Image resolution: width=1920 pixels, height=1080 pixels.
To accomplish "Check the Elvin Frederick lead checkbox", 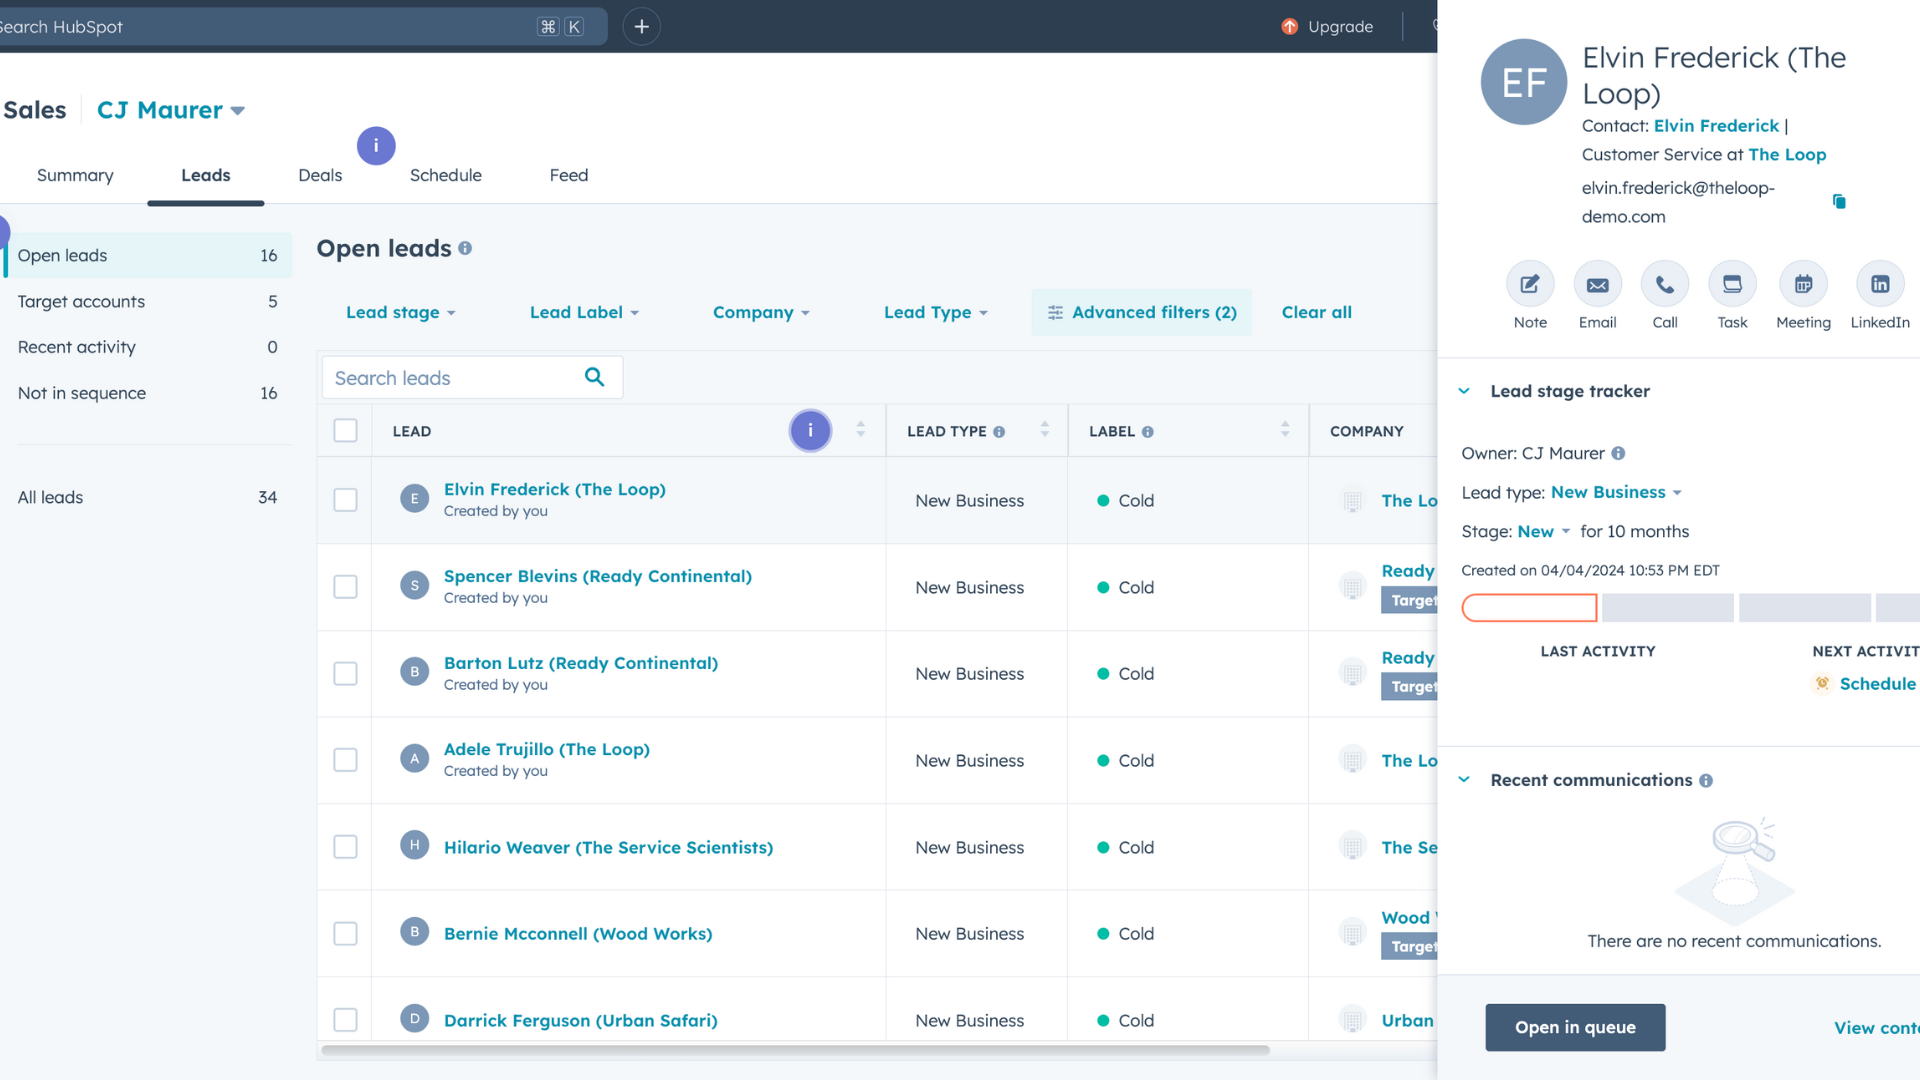I will 345,500.
